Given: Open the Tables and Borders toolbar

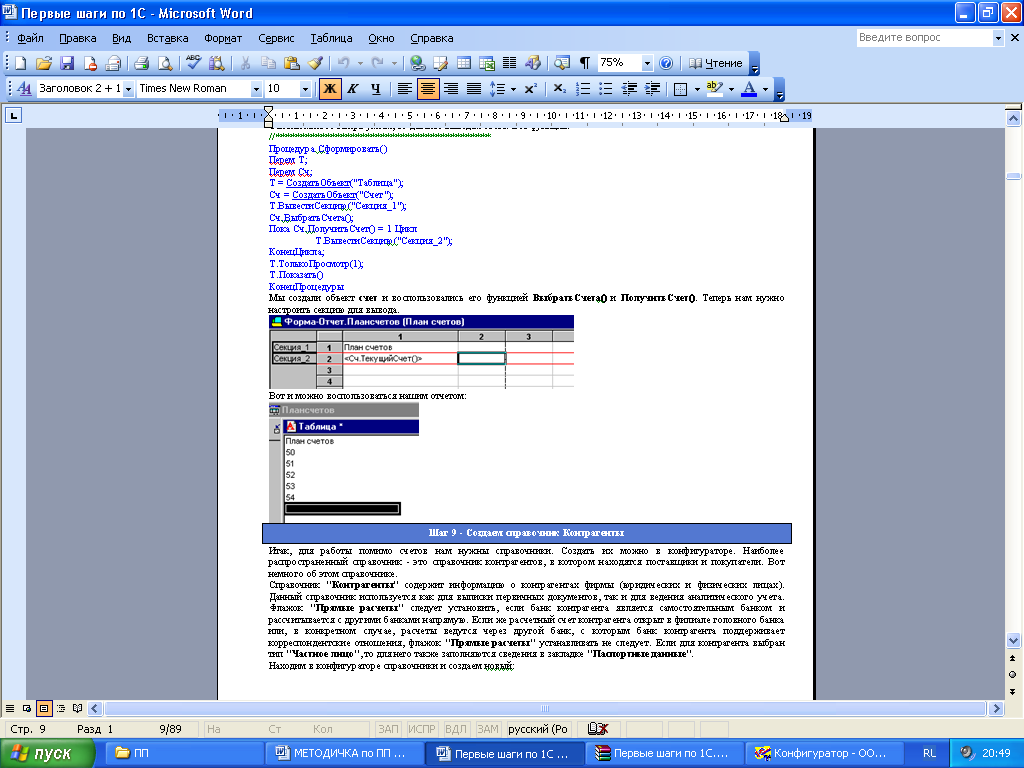Looking at the screenshot, I should point(441,63).
